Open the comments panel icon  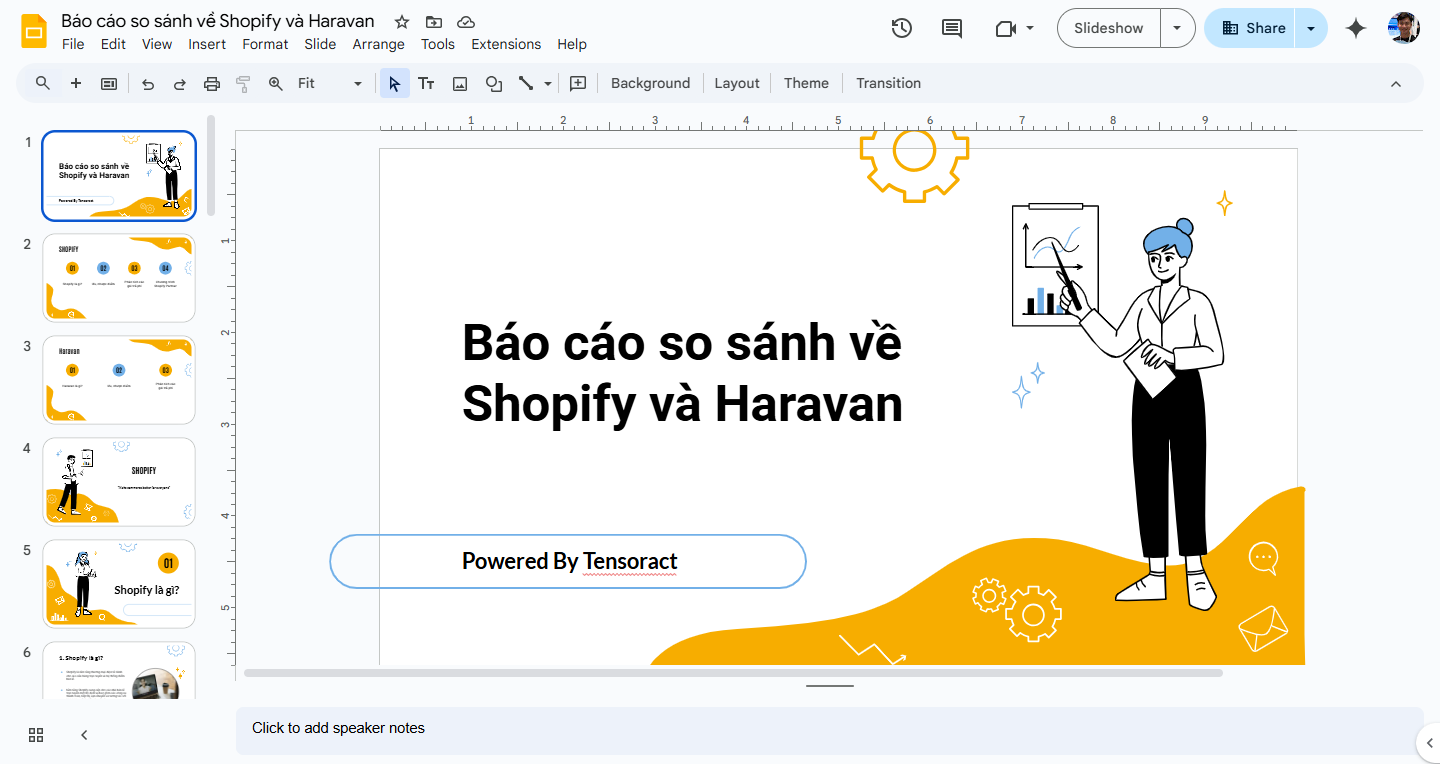pyautogui.click(x=952, y=28)
